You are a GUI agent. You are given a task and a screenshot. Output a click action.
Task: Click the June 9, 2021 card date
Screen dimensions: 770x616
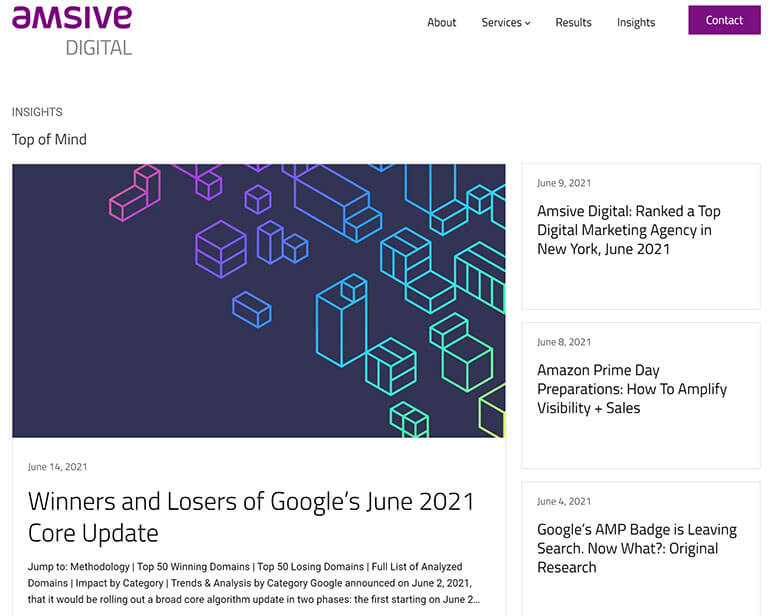564,183
